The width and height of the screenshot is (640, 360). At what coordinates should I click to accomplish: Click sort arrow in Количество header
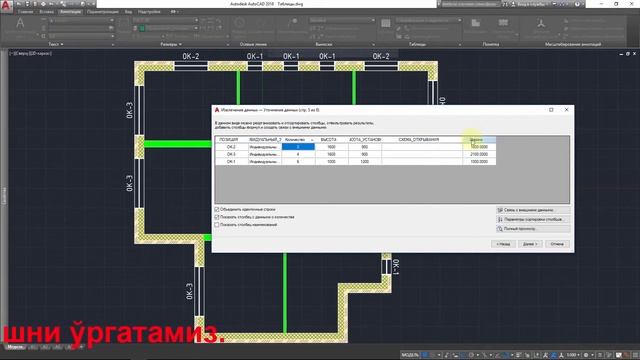click(312, 140)
